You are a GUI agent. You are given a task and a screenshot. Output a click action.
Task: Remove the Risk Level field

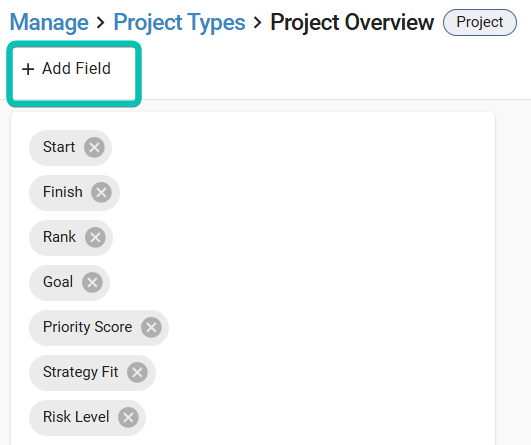coord(128,418)
